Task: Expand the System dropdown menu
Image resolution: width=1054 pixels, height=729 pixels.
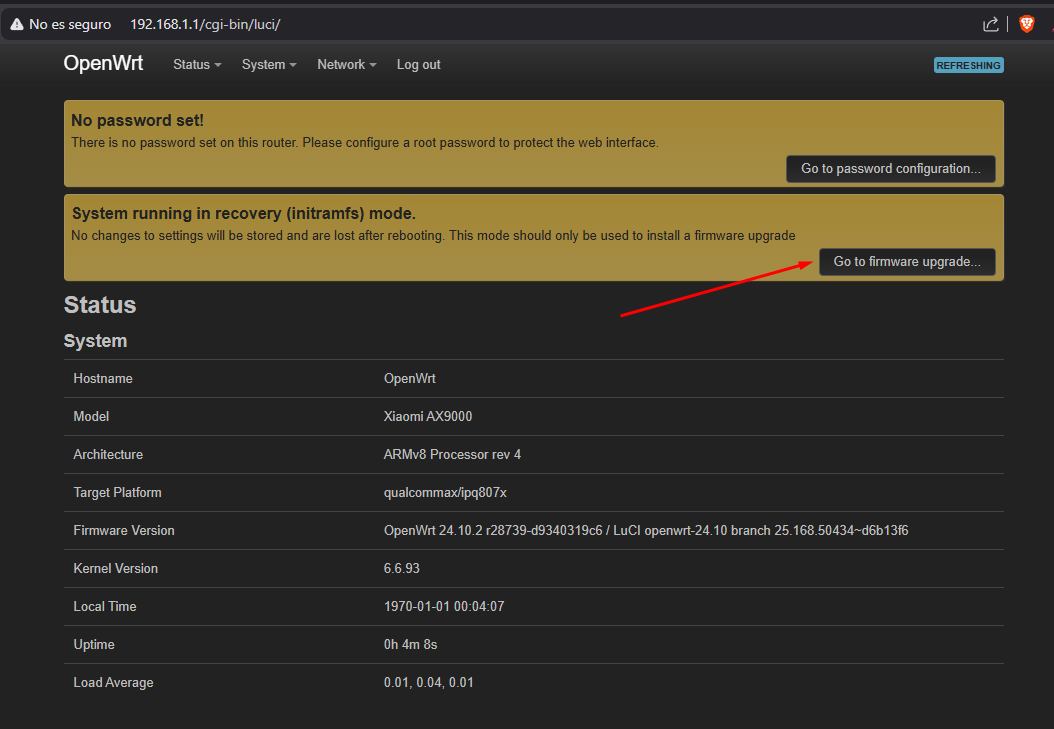Action: (269, 64)
